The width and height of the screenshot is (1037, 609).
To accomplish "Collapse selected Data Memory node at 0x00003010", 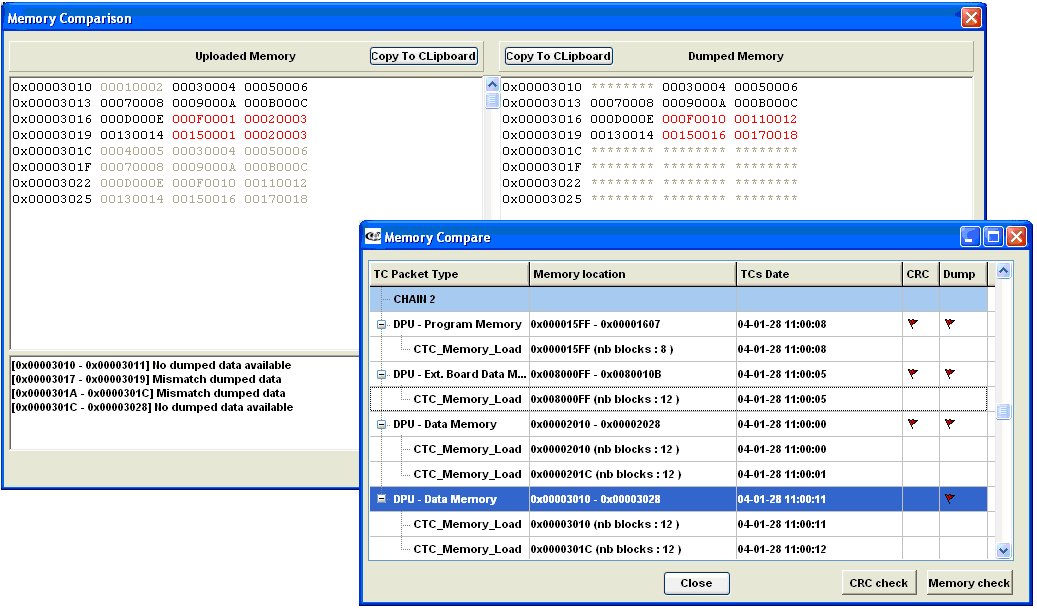I will coord(381,499).
